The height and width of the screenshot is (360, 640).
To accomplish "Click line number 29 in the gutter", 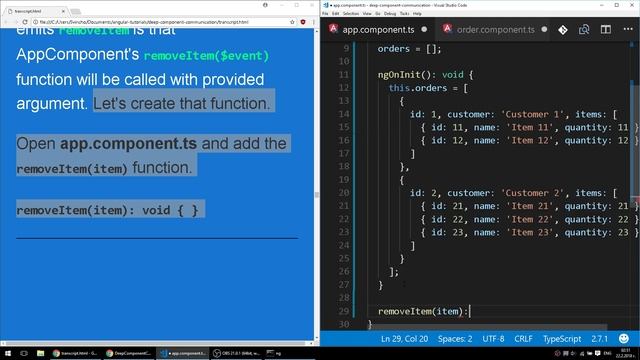I will 344,311.
